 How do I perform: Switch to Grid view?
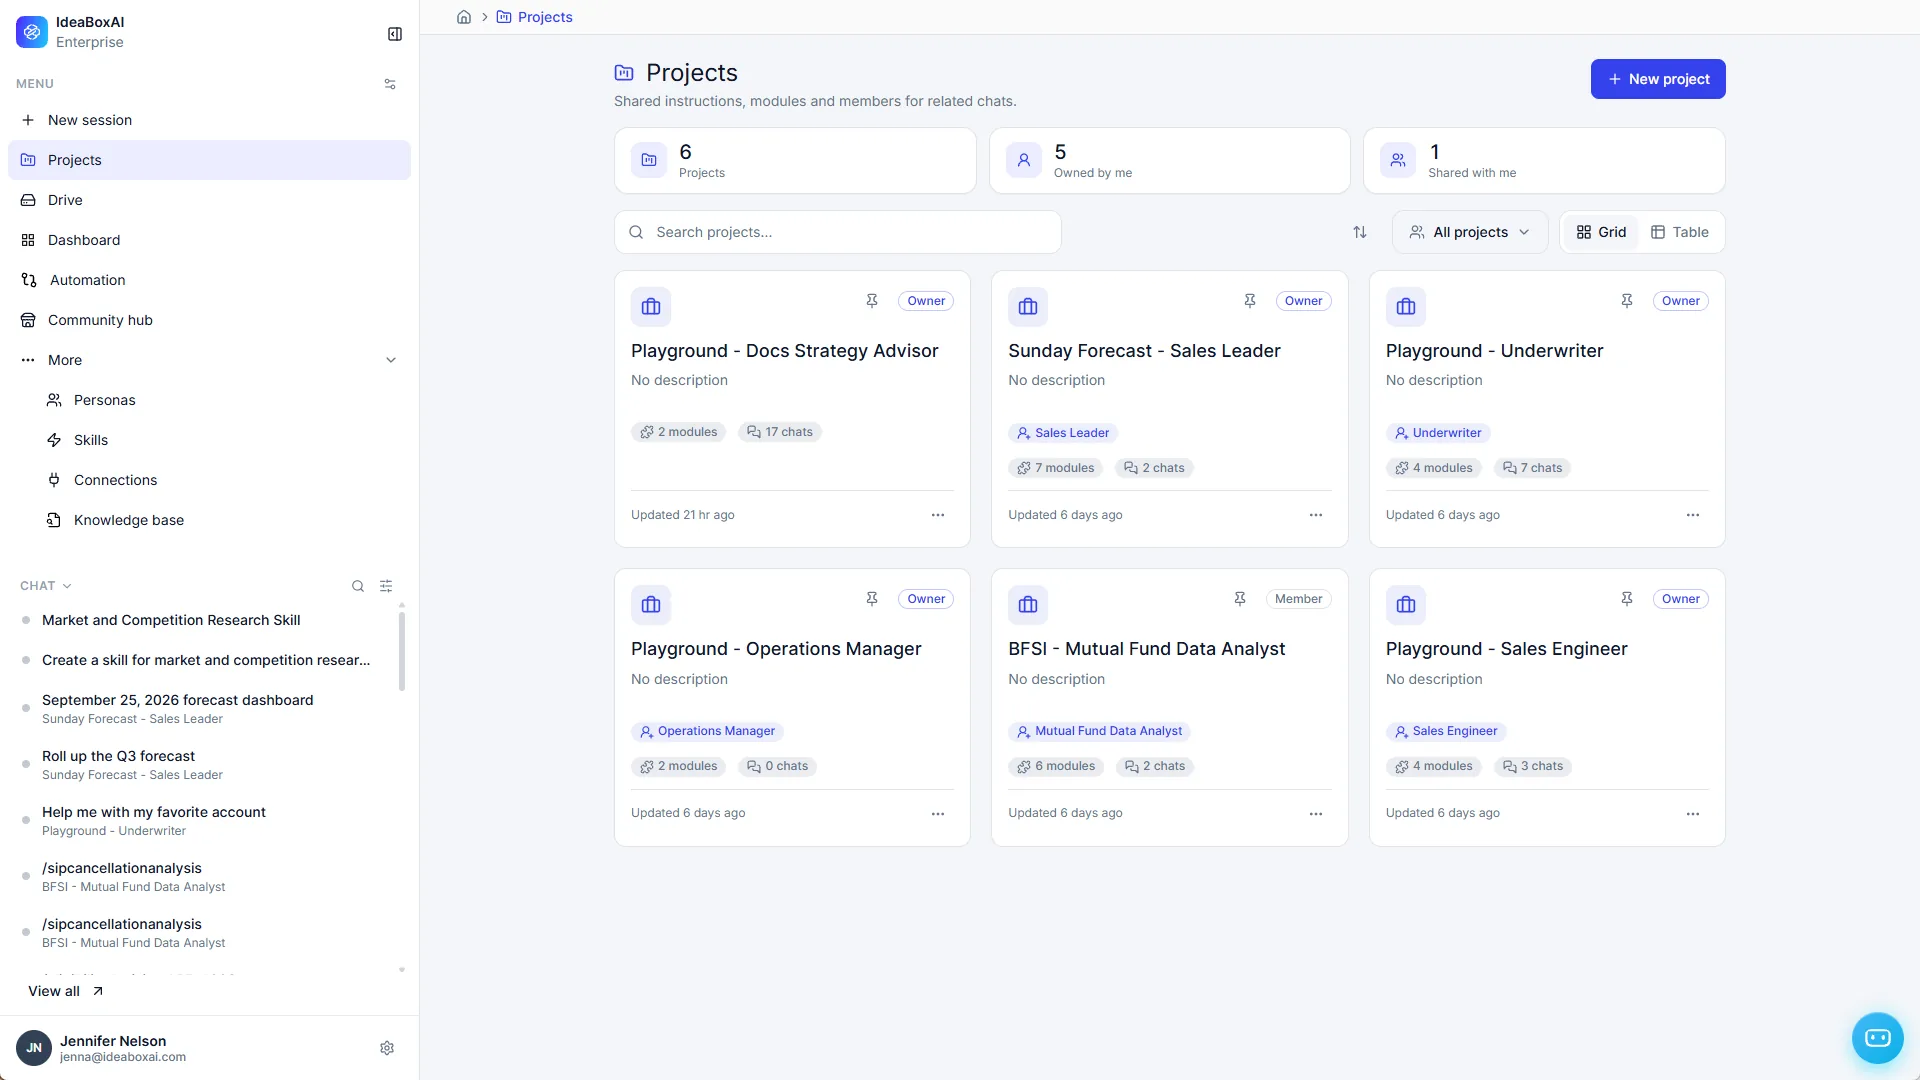(1601, 232)
